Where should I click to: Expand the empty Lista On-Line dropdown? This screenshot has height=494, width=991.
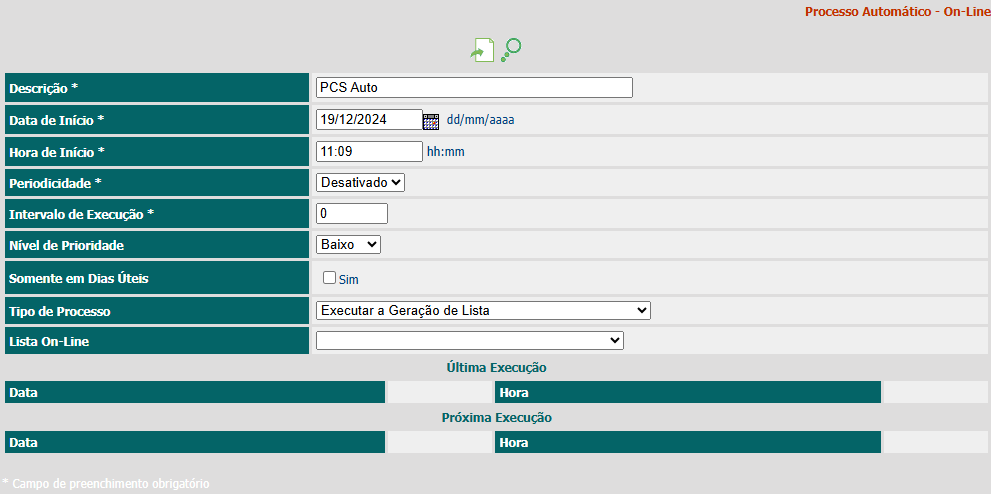pyautogui.click(x=470, y=340)
